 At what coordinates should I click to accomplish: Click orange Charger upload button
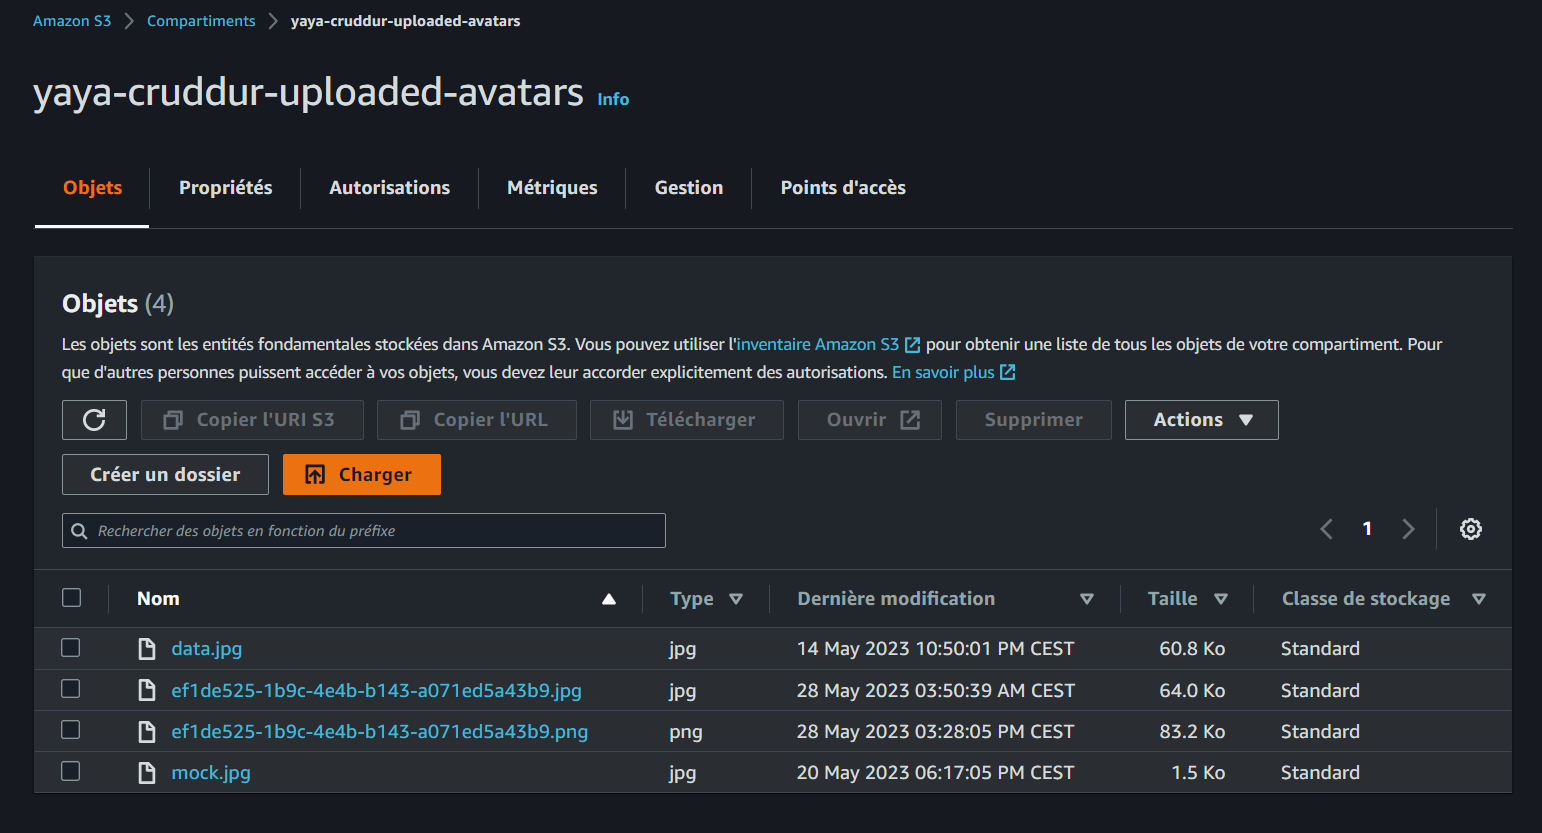pos(362,475)
